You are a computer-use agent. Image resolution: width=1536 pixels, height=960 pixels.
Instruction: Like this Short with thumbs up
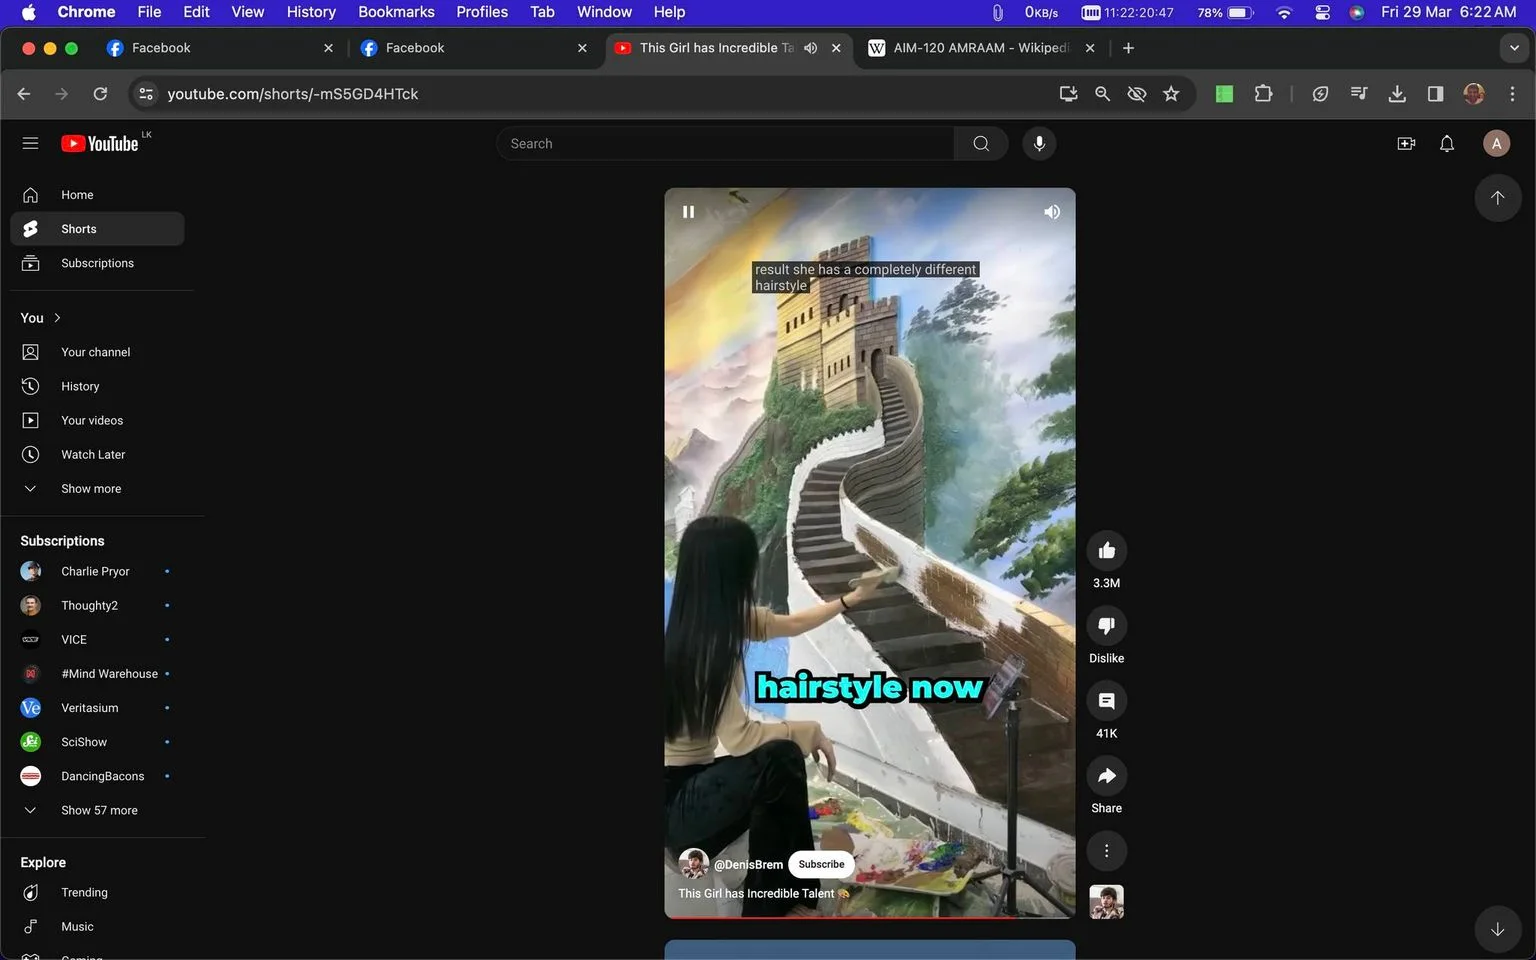(x=1107, y=551)
